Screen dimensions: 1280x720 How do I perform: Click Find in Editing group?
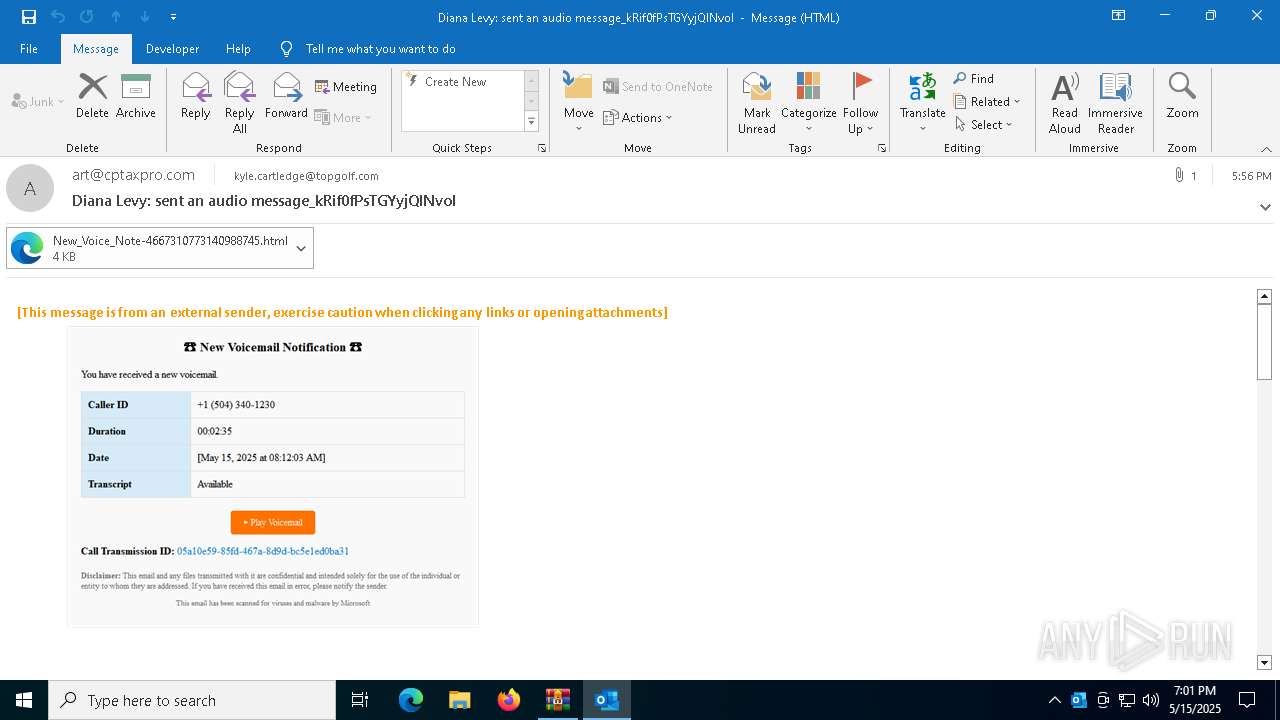click(x=974, y=79)
